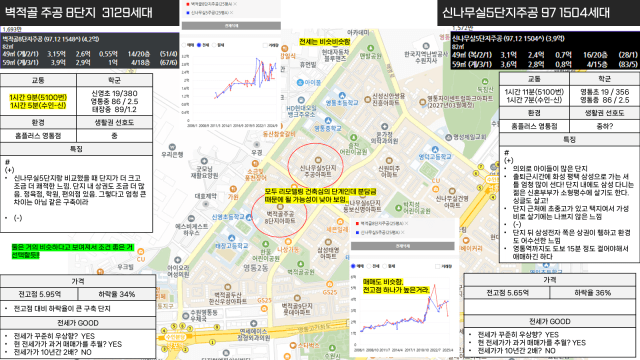640x360 pixels.
Task: Click the 맨발공원 park icon
Action: tap(371, 48)
